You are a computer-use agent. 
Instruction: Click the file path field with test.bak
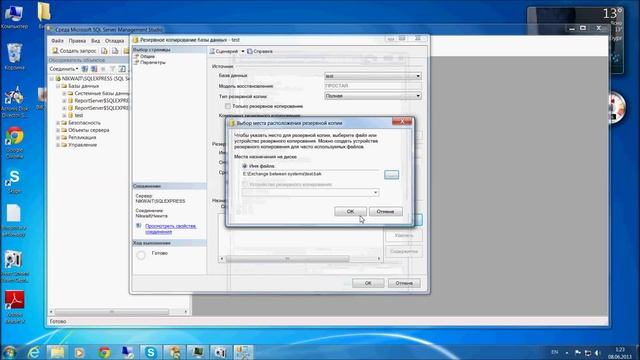[310, 174]
